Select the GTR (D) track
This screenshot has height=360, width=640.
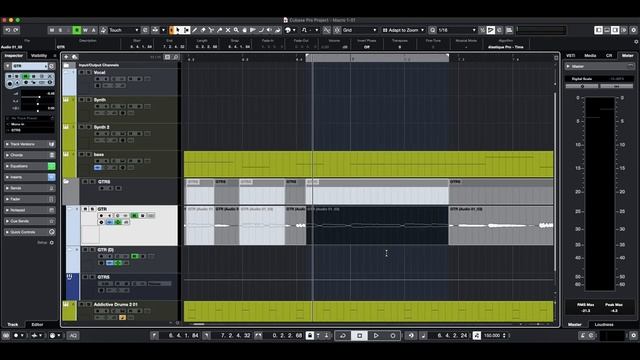[x=121, y=259]
